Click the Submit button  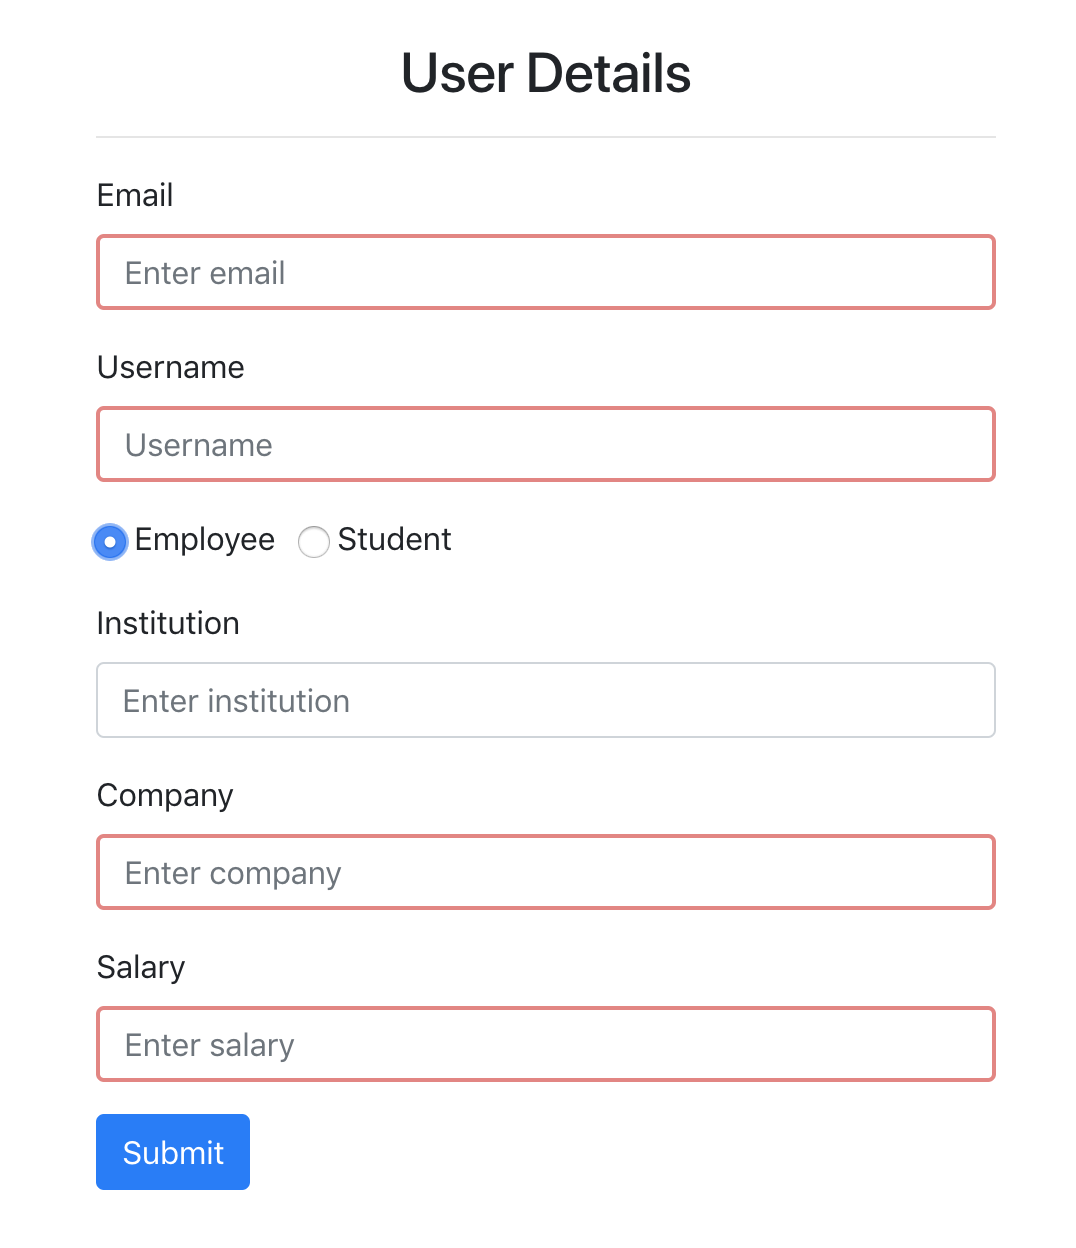(172, 1151)
